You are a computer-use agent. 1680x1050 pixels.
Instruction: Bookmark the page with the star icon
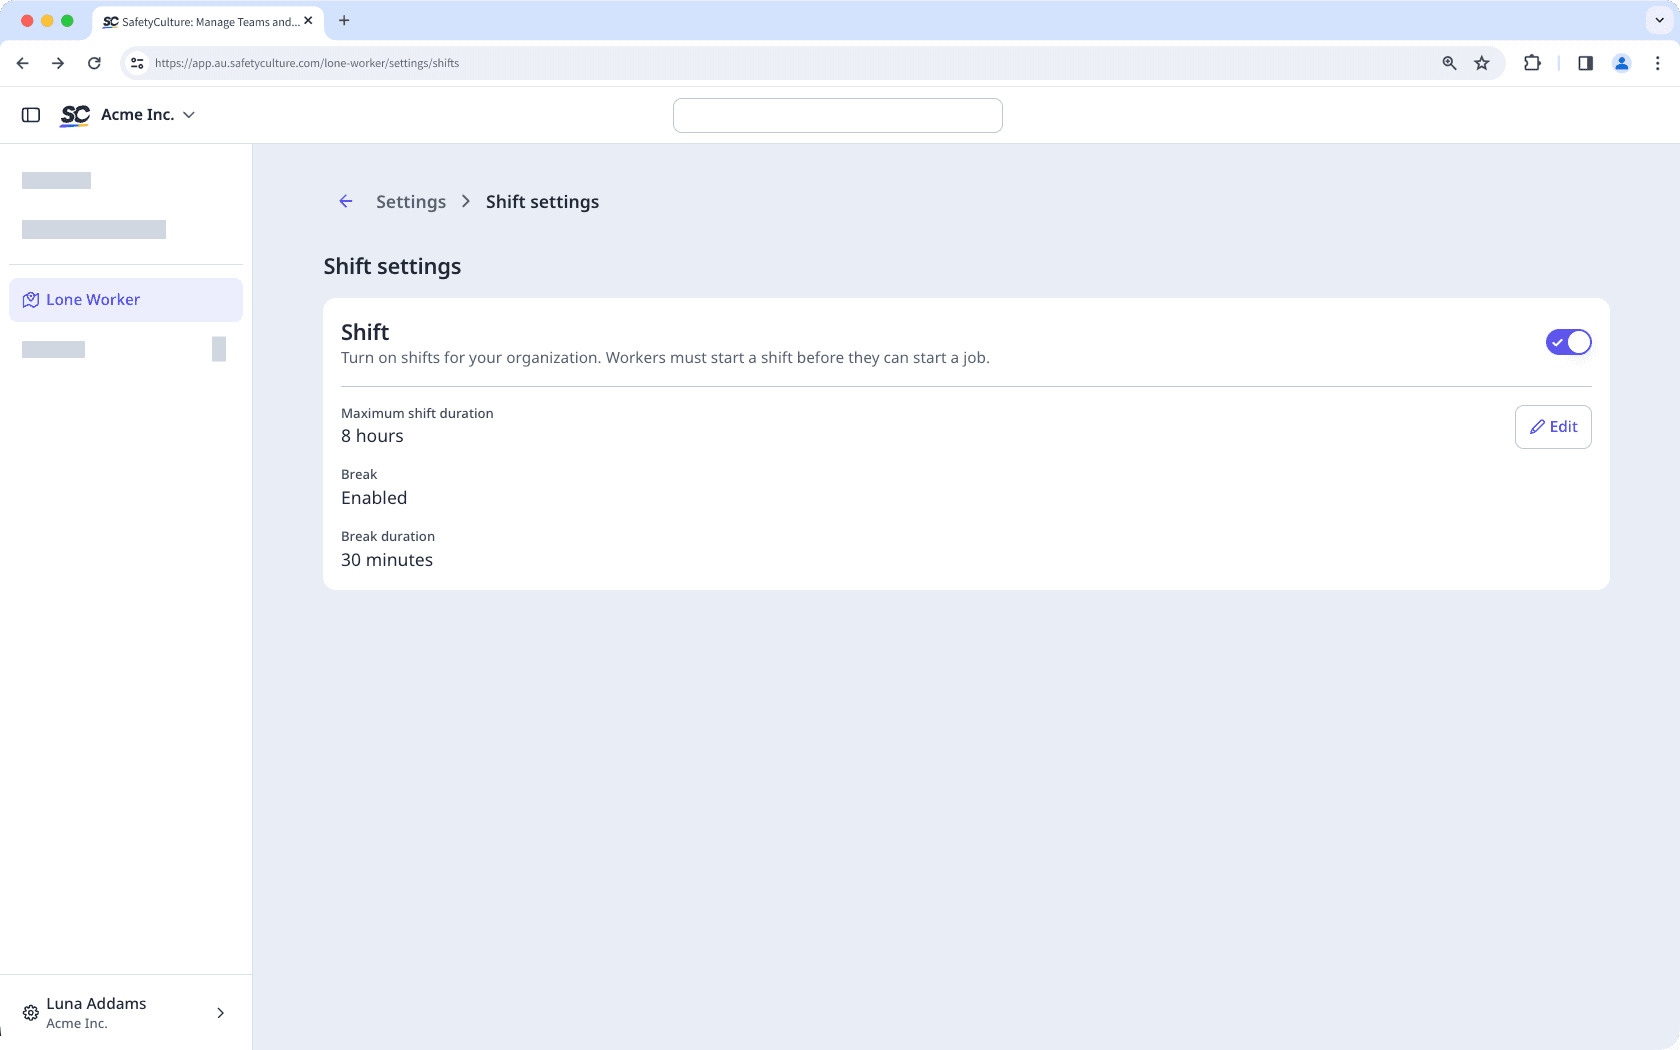click(x=1482, y=62)
